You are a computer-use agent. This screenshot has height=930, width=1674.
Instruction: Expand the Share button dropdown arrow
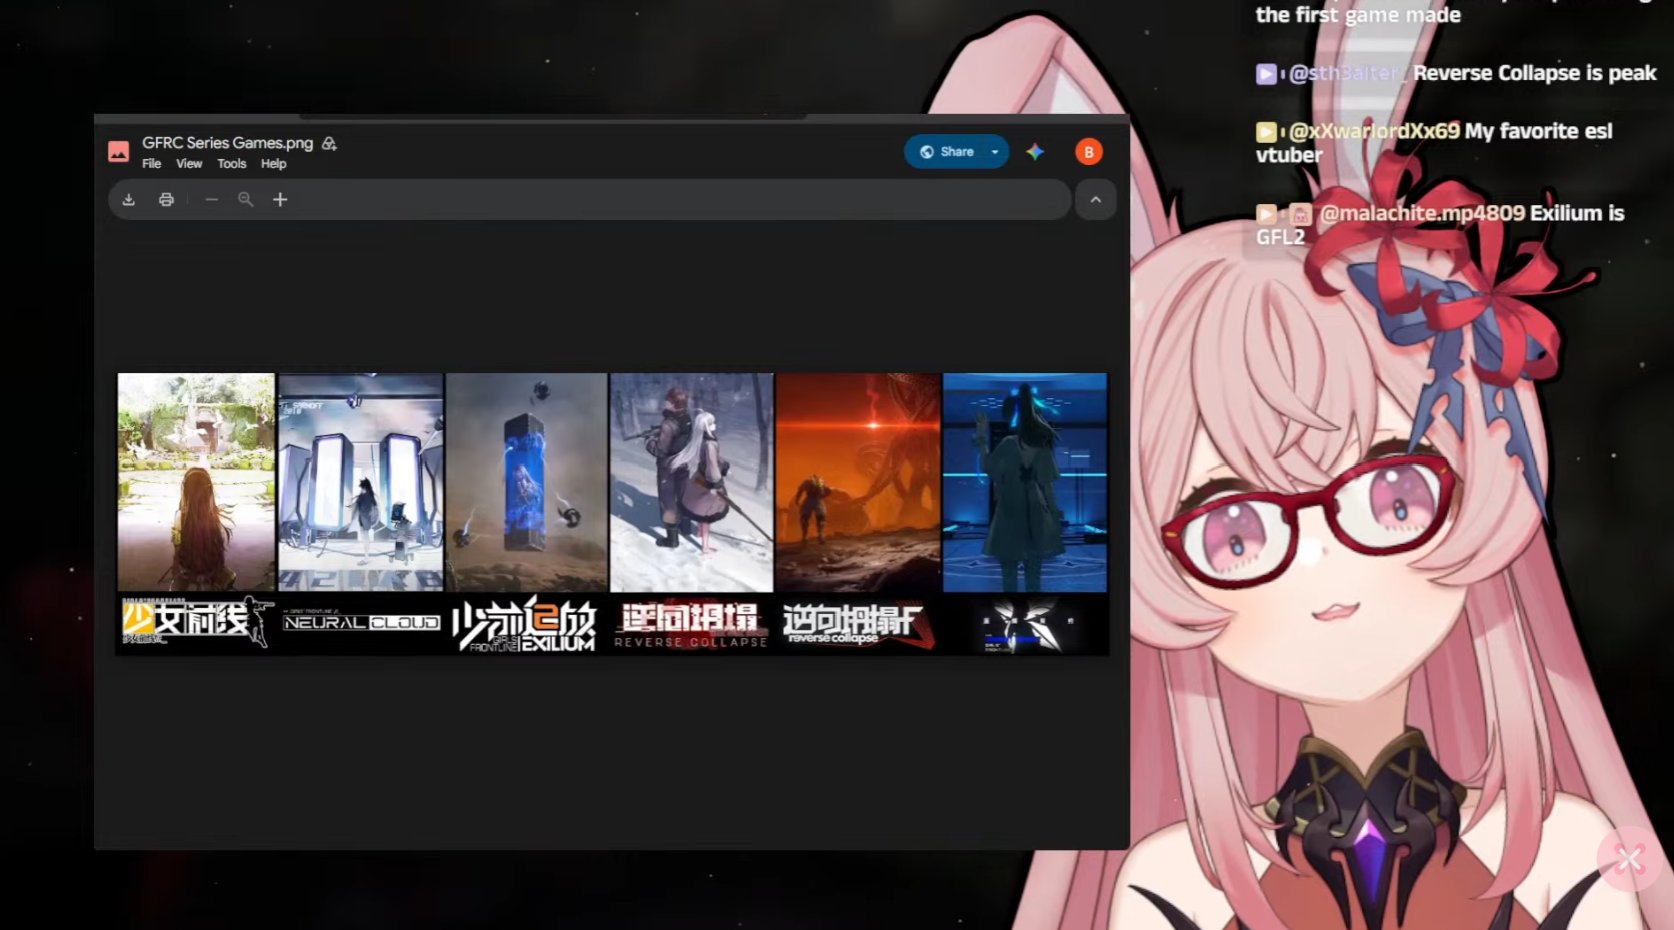click(995, 152)
